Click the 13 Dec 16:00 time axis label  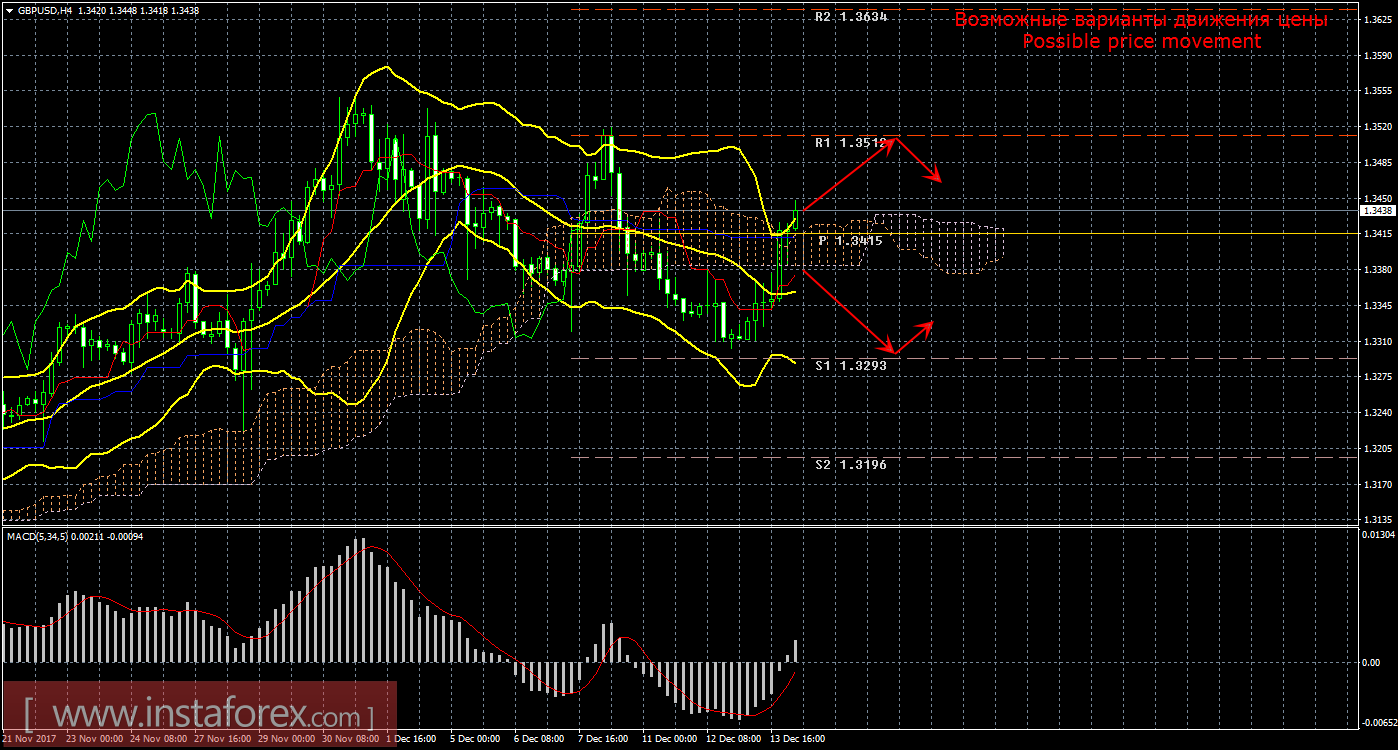[795, 739]
